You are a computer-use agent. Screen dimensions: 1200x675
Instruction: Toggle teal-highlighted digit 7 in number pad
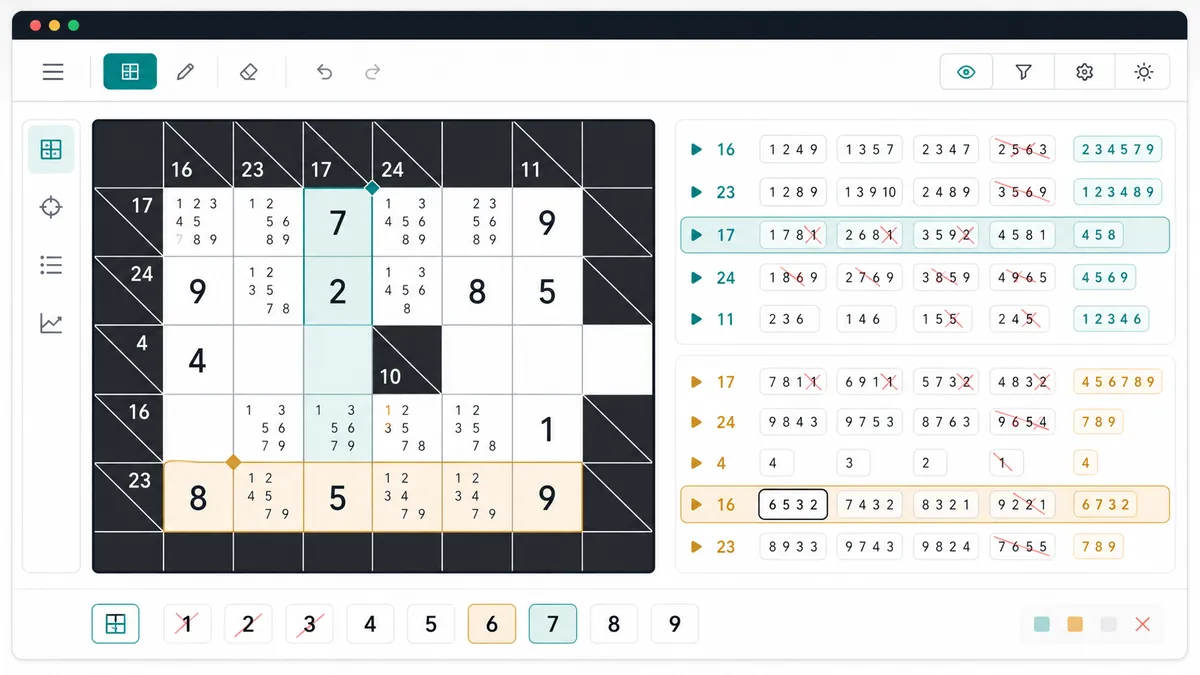coord(553,624)
